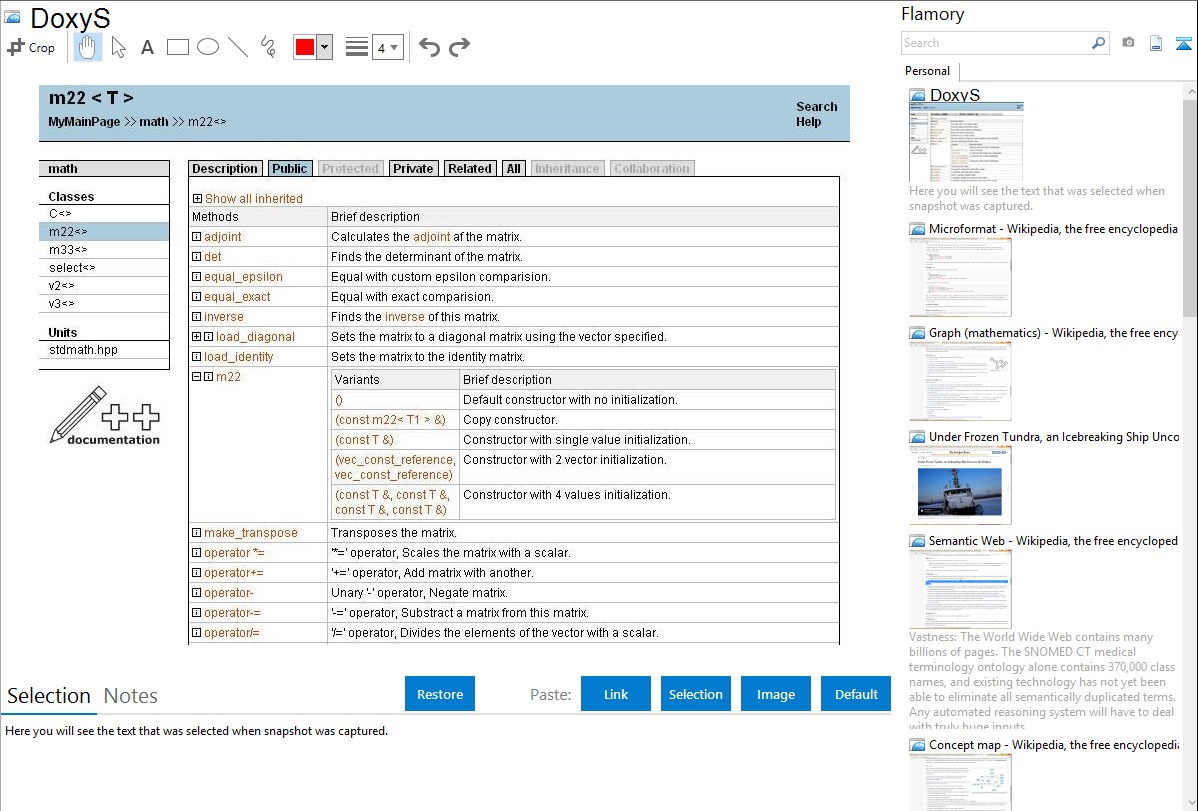This screenshot has width=1198, height=811.
Task: Select the freehand squiggle tool
Action: click(268, 47)
